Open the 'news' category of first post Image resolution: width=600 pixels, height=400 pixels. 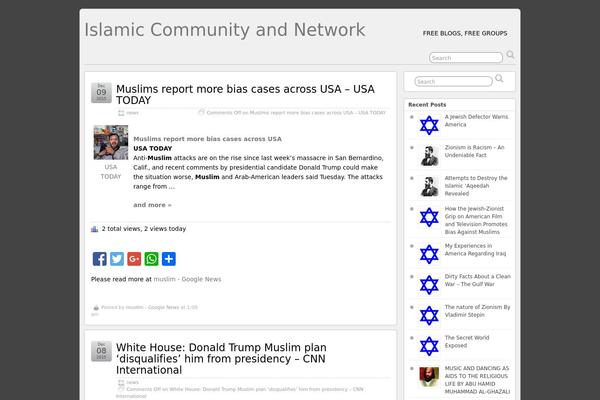(132, 113)
